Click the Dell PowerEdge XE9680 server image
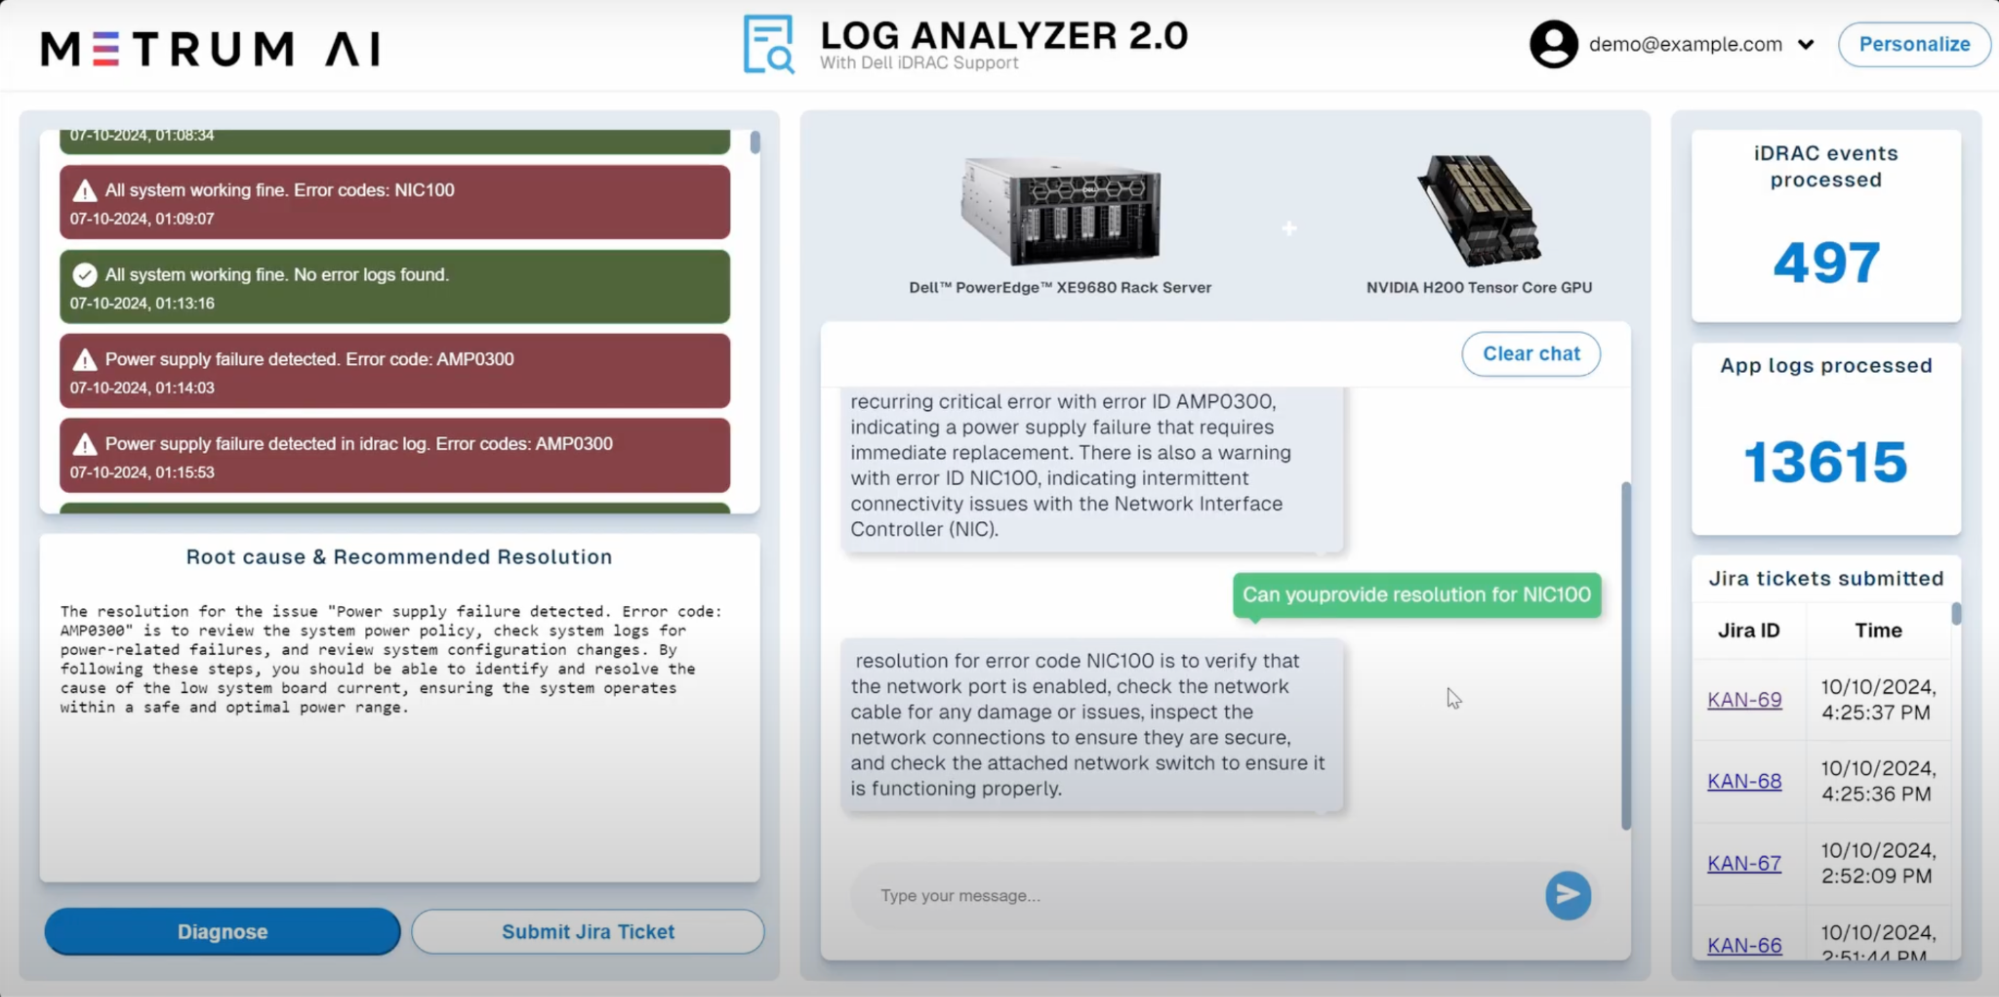Screen dimensions: 1999x997 point(1060,210)
